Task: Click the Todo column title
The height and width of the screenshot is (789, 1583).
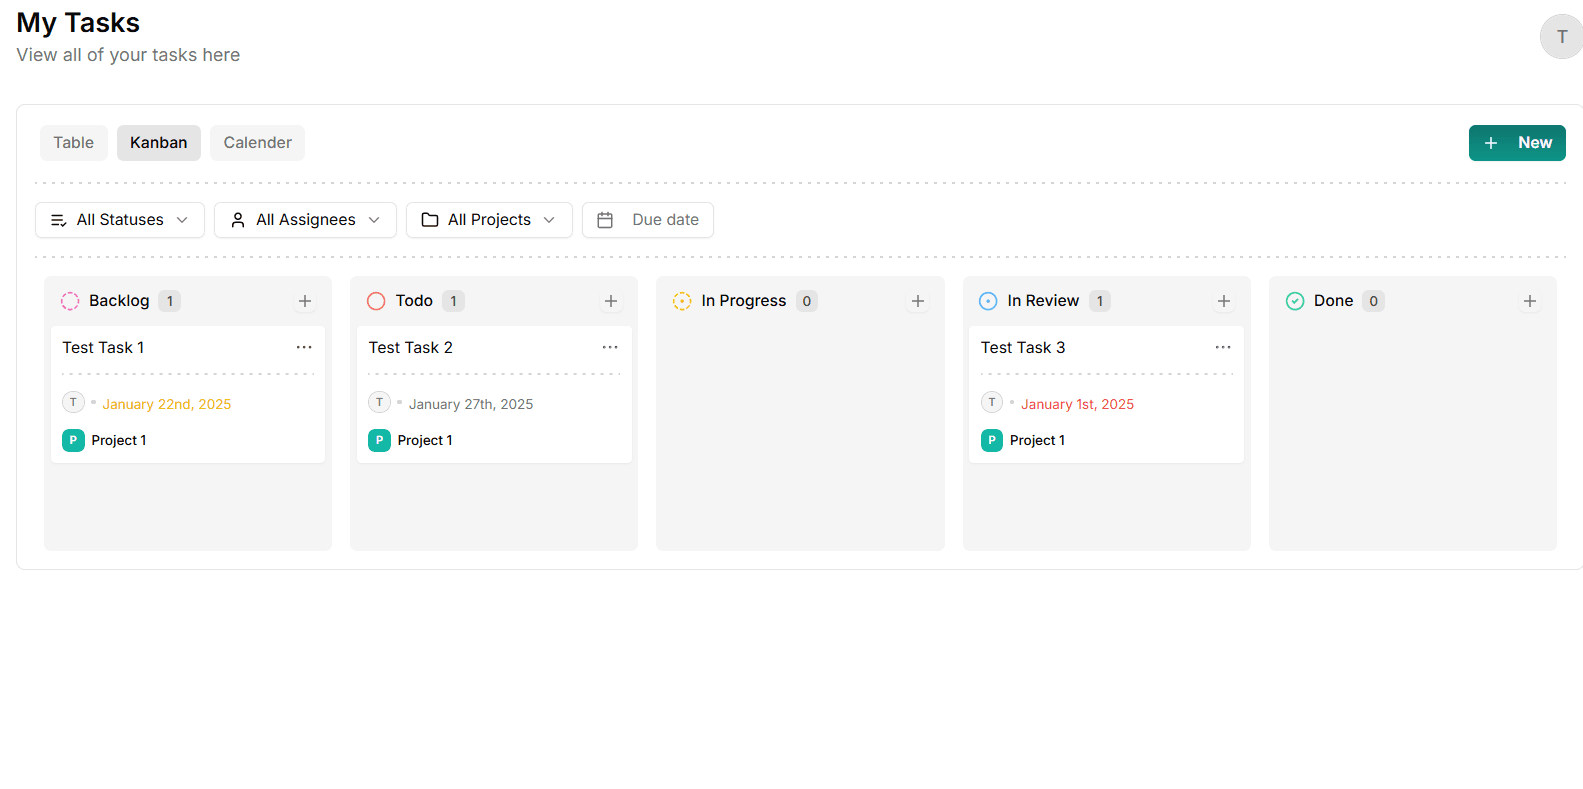Action: [414, 301]
